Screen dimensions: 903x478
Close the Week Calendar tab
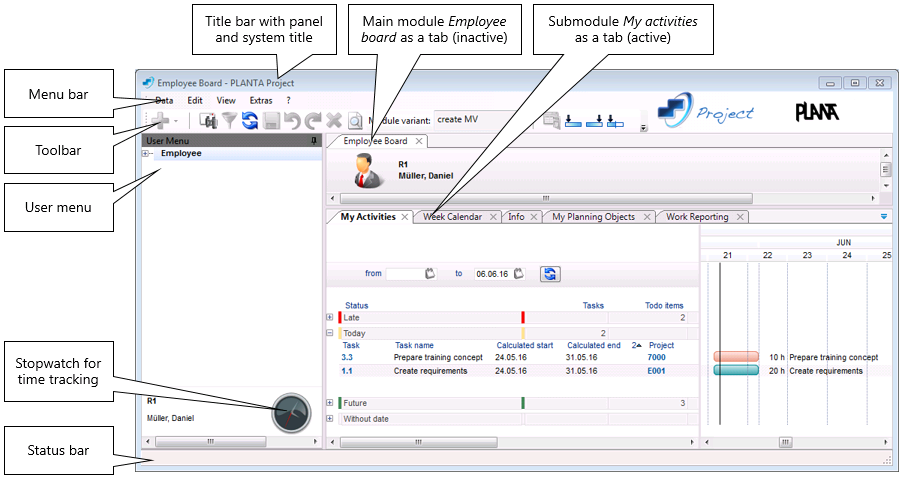pyautogui.click(x=494, y=217)
